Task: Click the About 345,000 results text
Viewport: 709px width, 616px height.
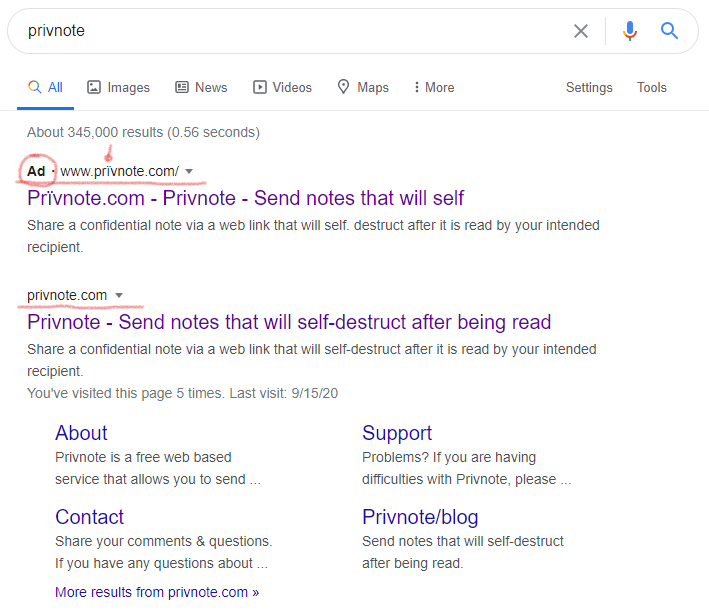Action: point(143,132)
